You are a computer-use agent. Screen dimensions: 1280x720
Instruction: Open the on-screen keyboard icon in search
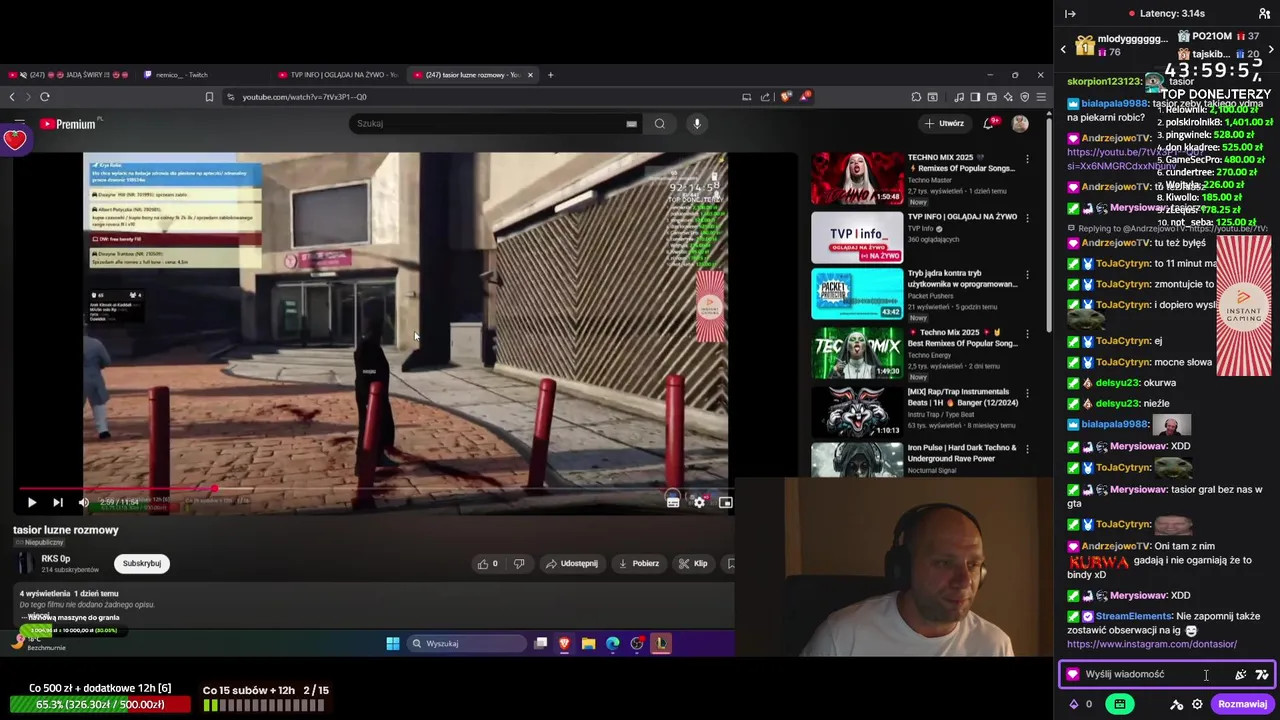click(x=631, y=124)
